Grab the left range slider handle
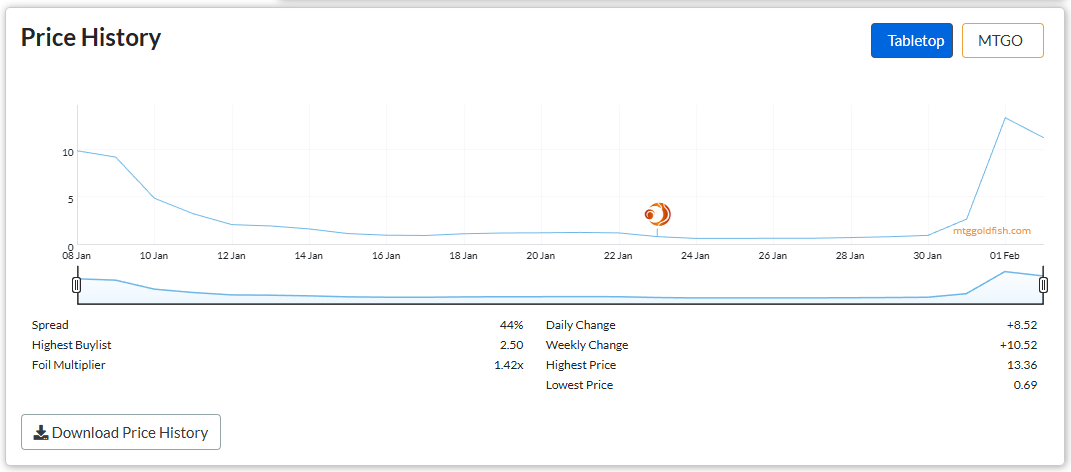 point(76,285)
